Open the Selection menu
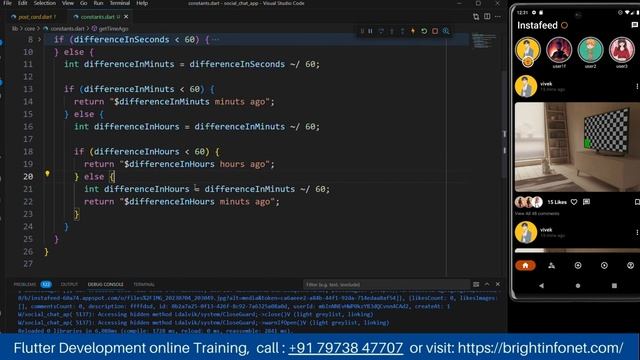The height and width of the screenshot is (360, 640). click(x=44, y=3)
